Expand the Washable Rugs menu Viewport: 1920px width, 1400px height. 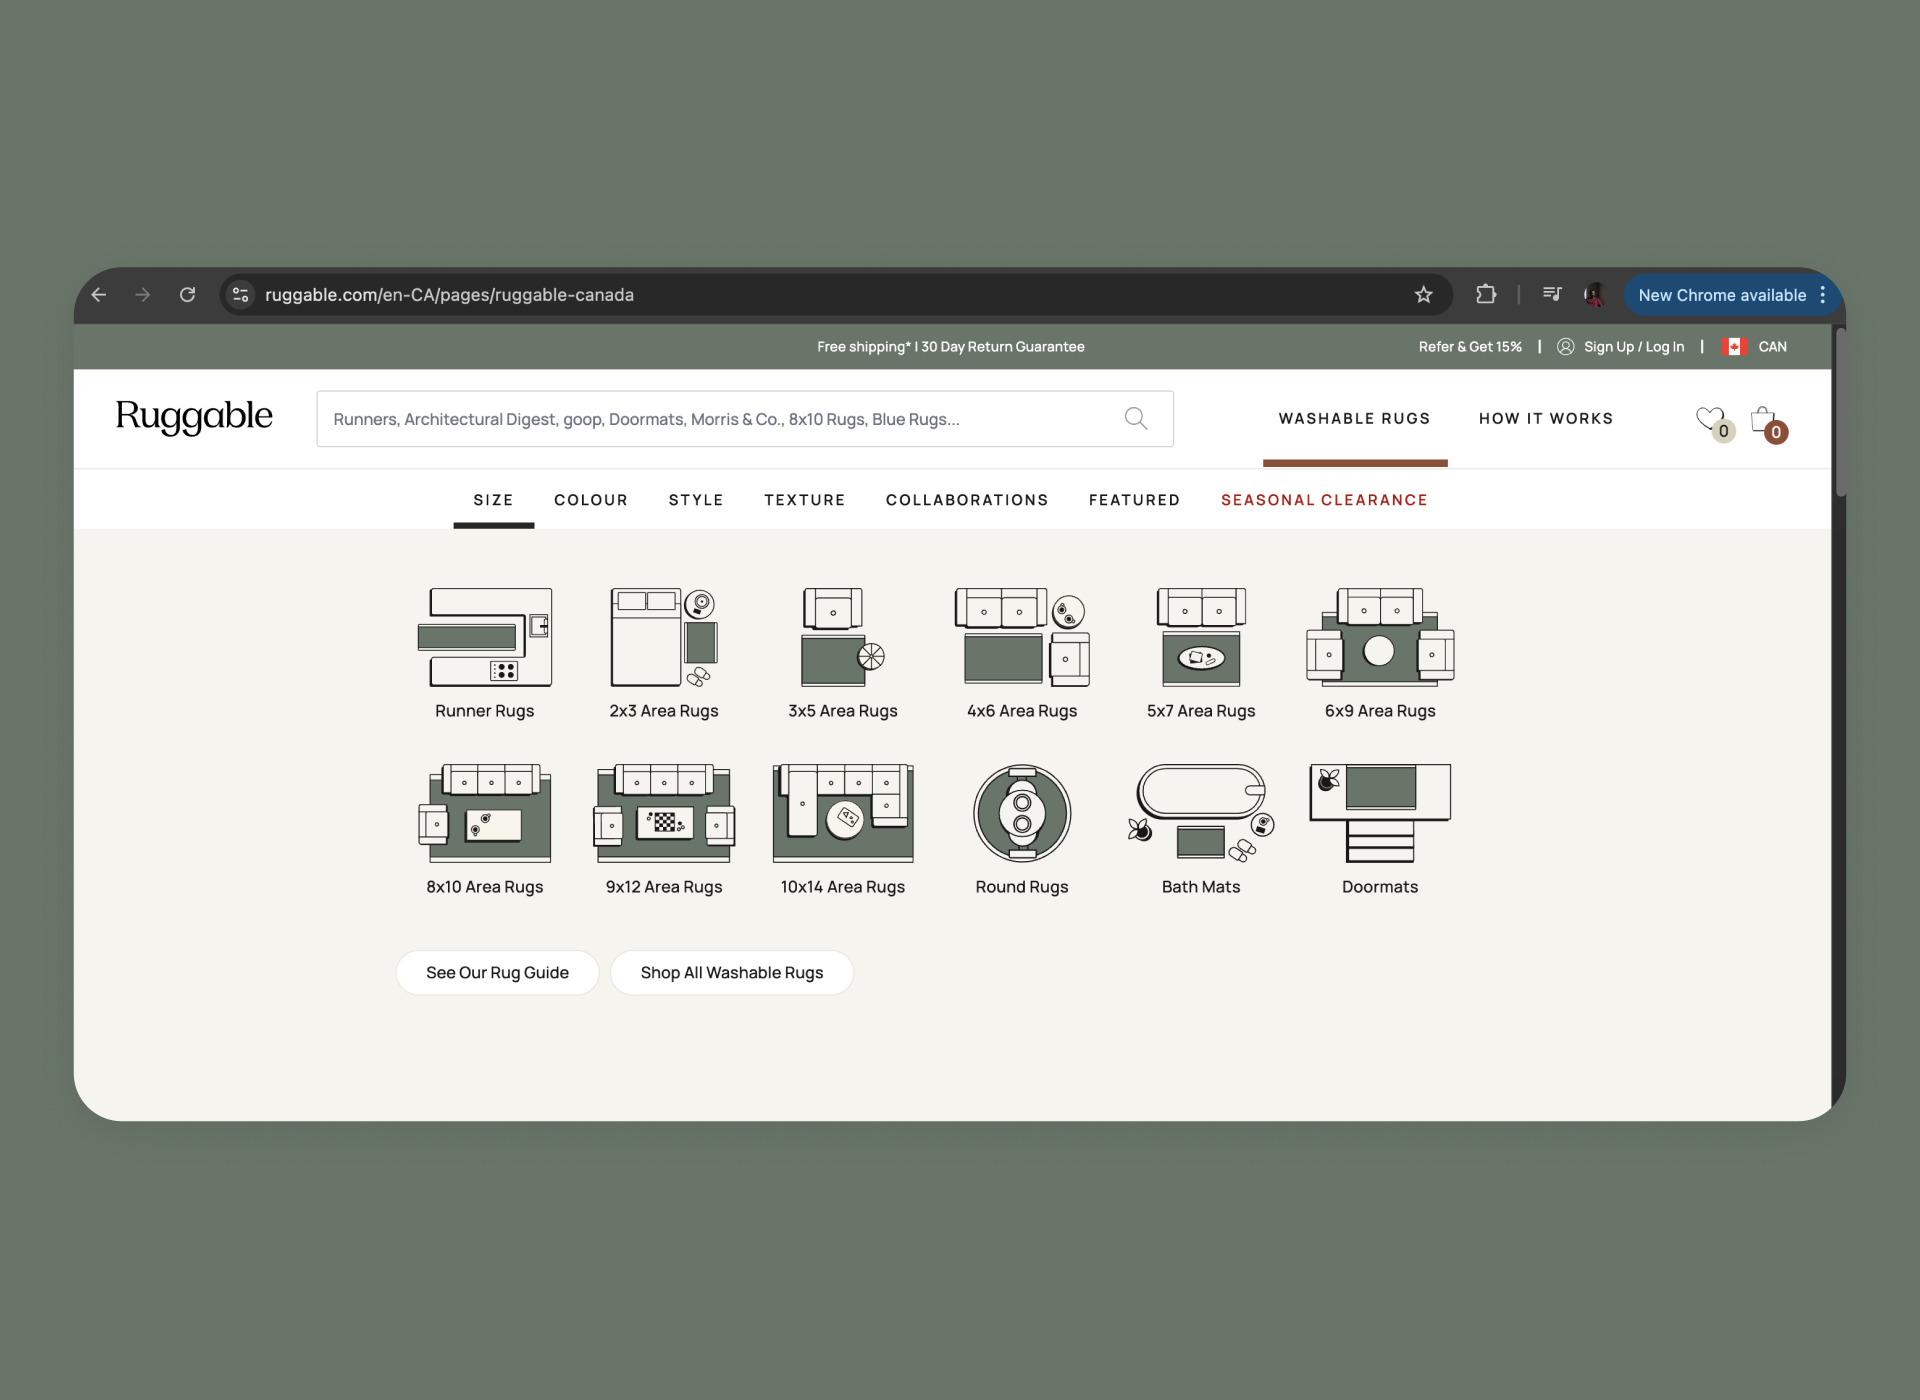click(x=1354, y=419)
